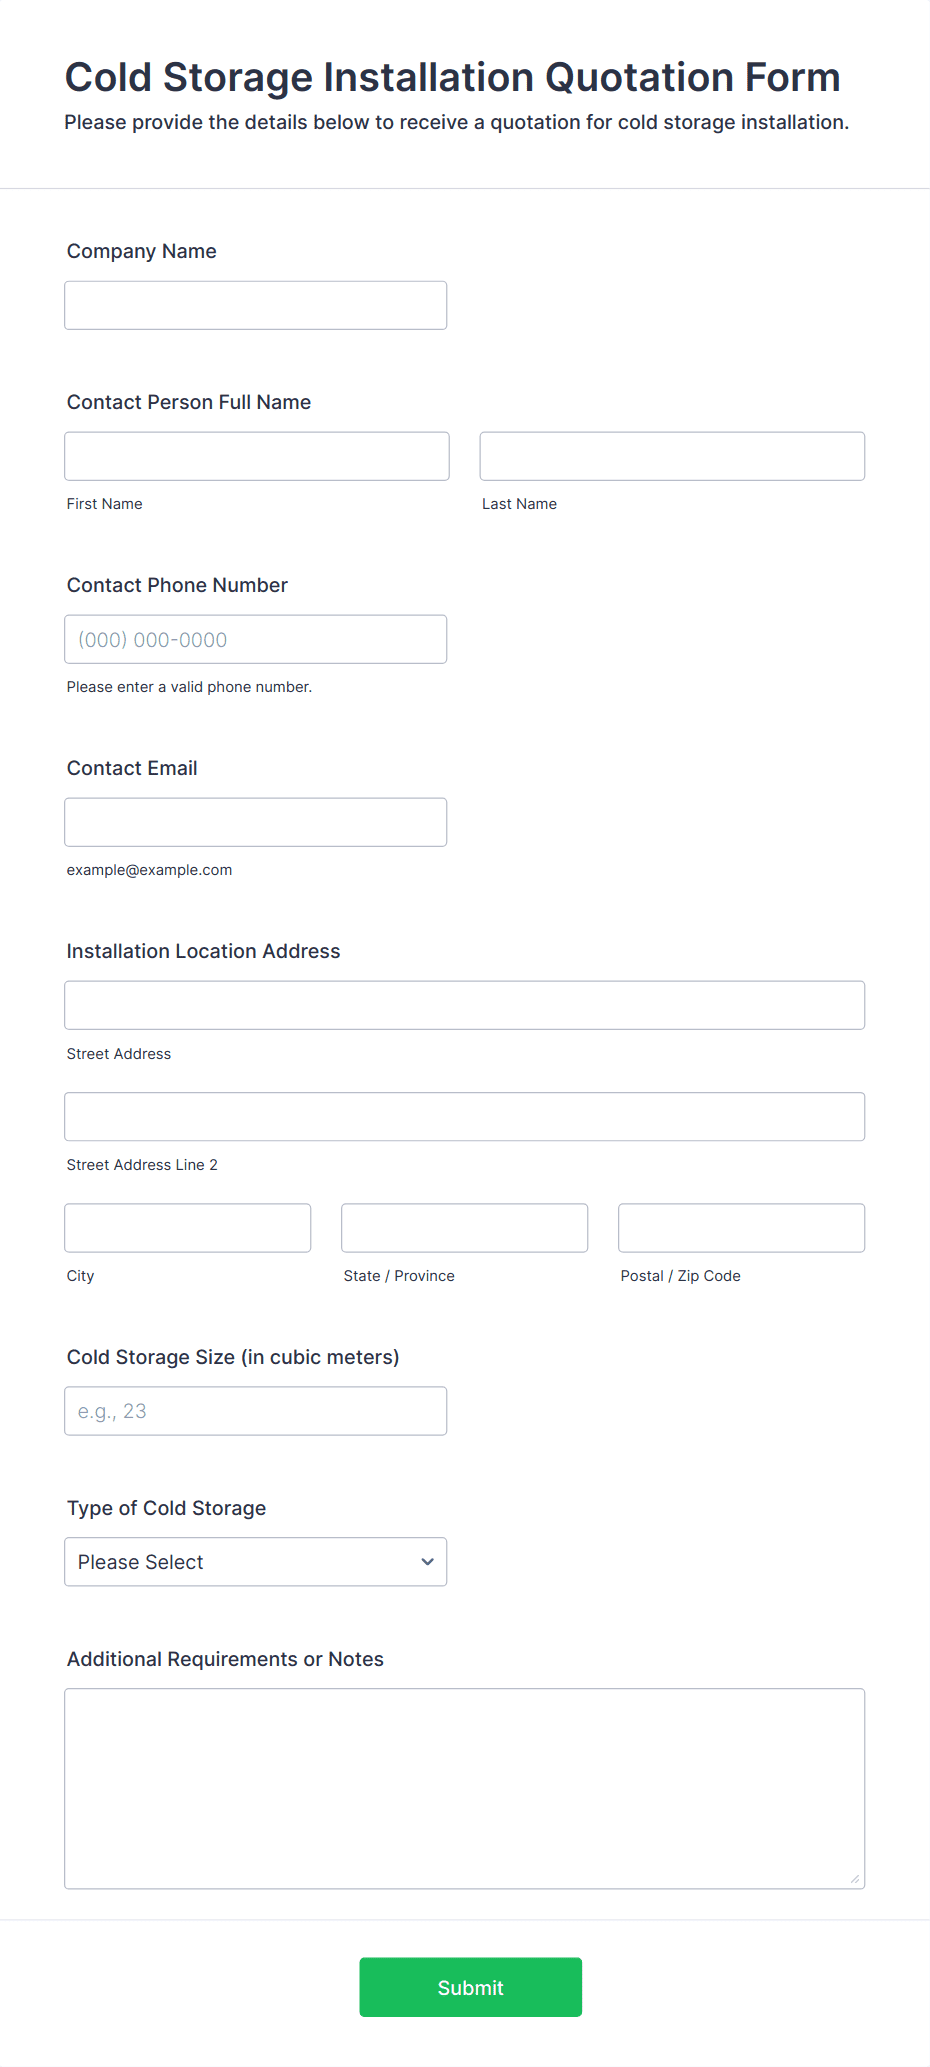Open the Type of Cold Storage dropdown

pos(256,1562)
